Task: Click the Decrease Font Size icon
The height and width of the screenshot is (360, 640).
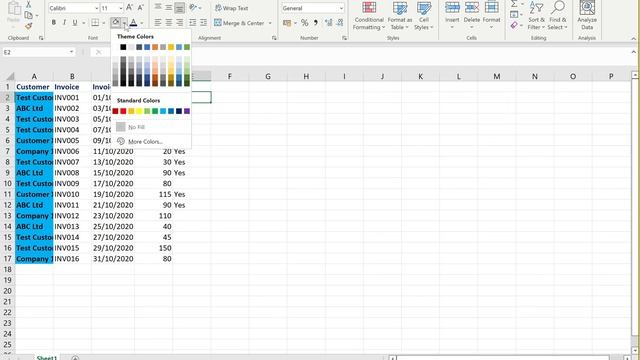Action: 140,8
